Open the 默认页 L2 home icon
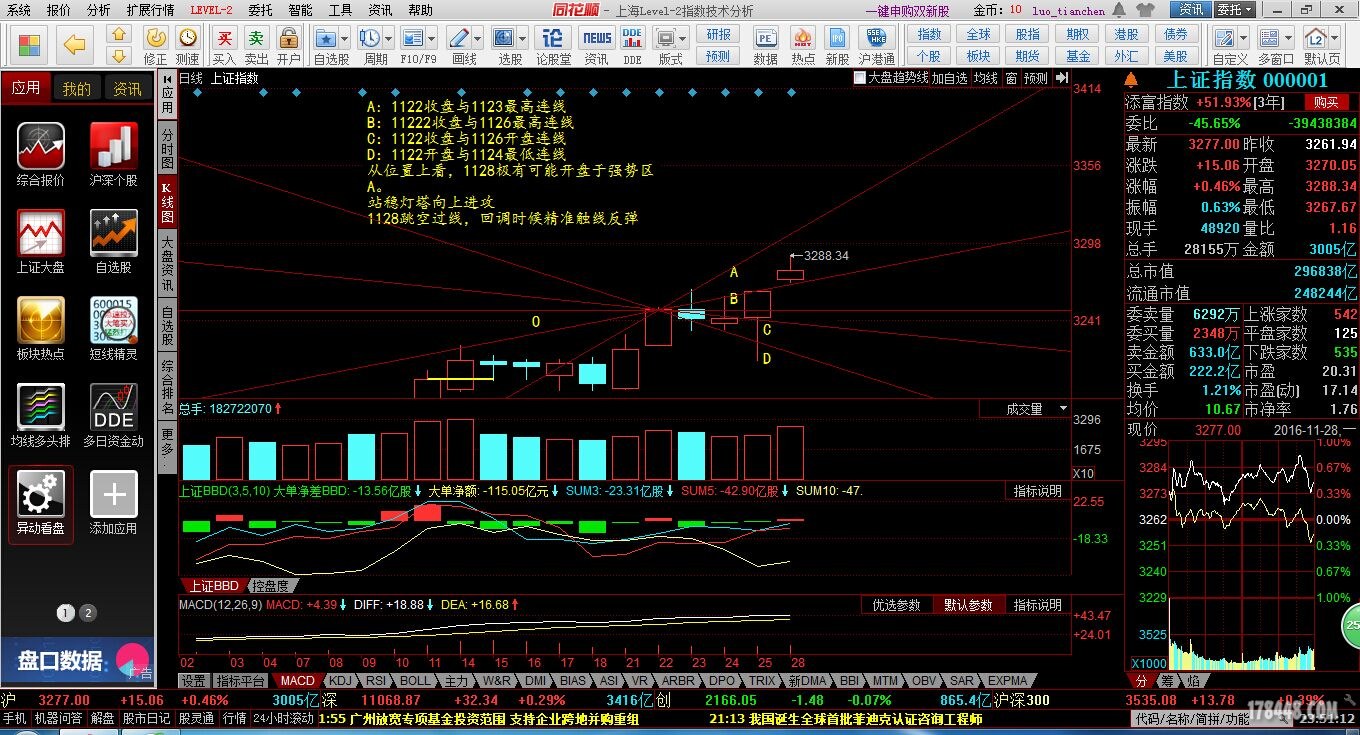The width and height of the screenshot is (1360, 735). 1316,37
